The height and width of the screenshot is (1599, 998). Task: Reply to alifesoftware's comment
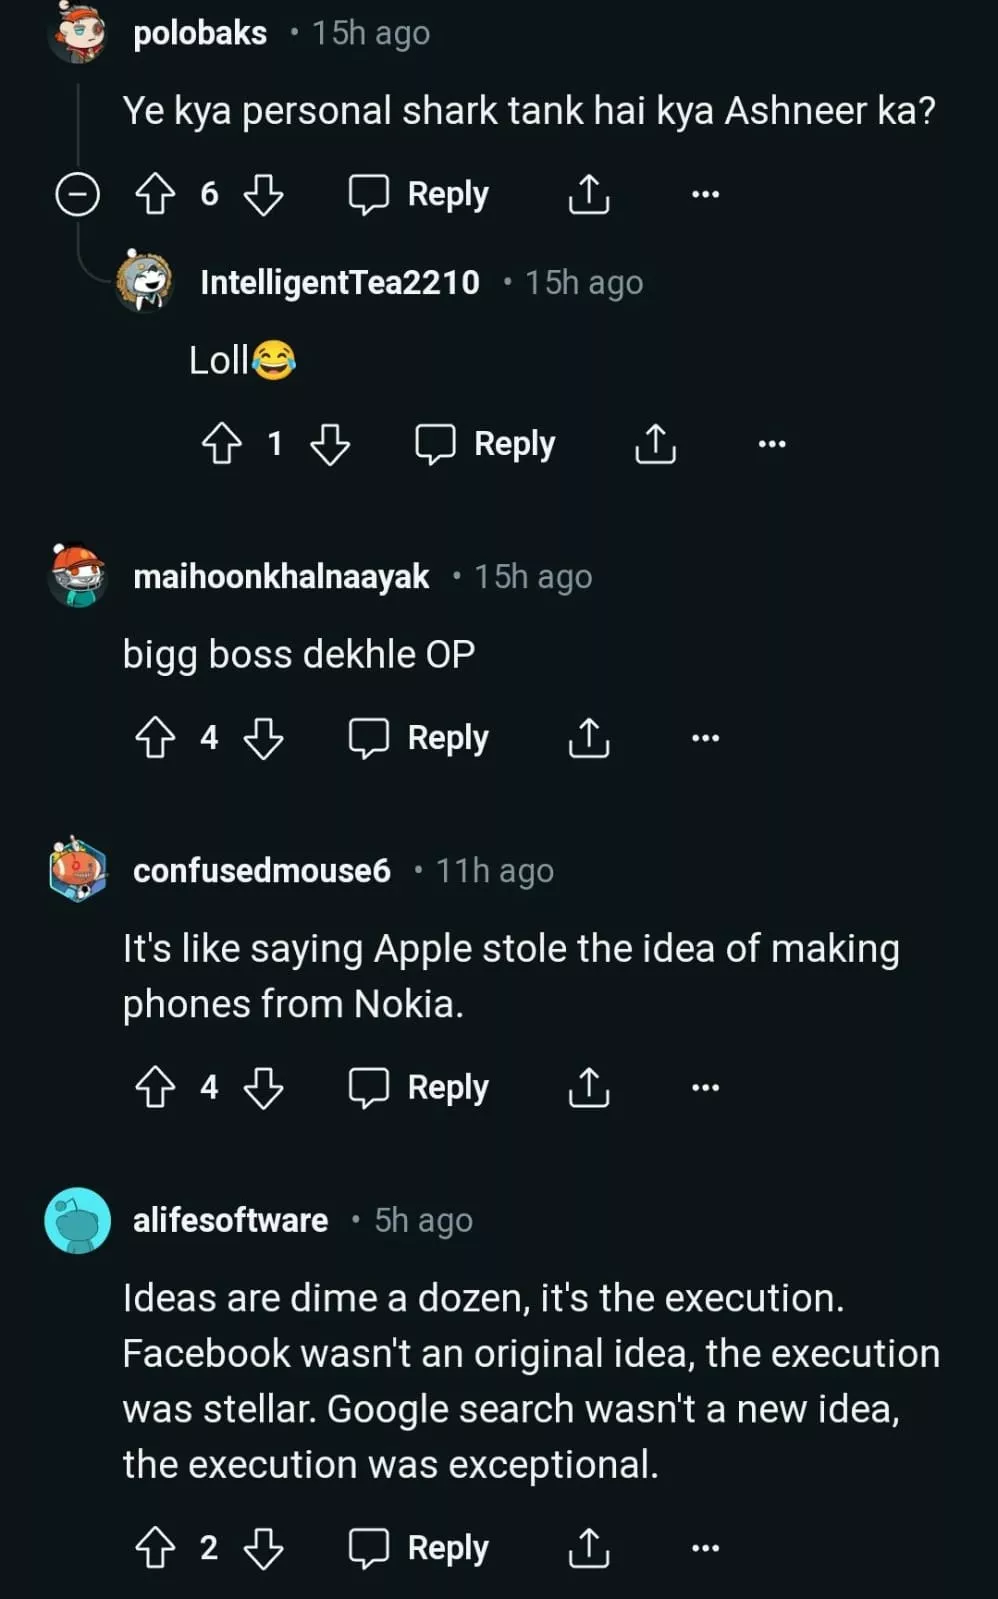[419, 1548]
